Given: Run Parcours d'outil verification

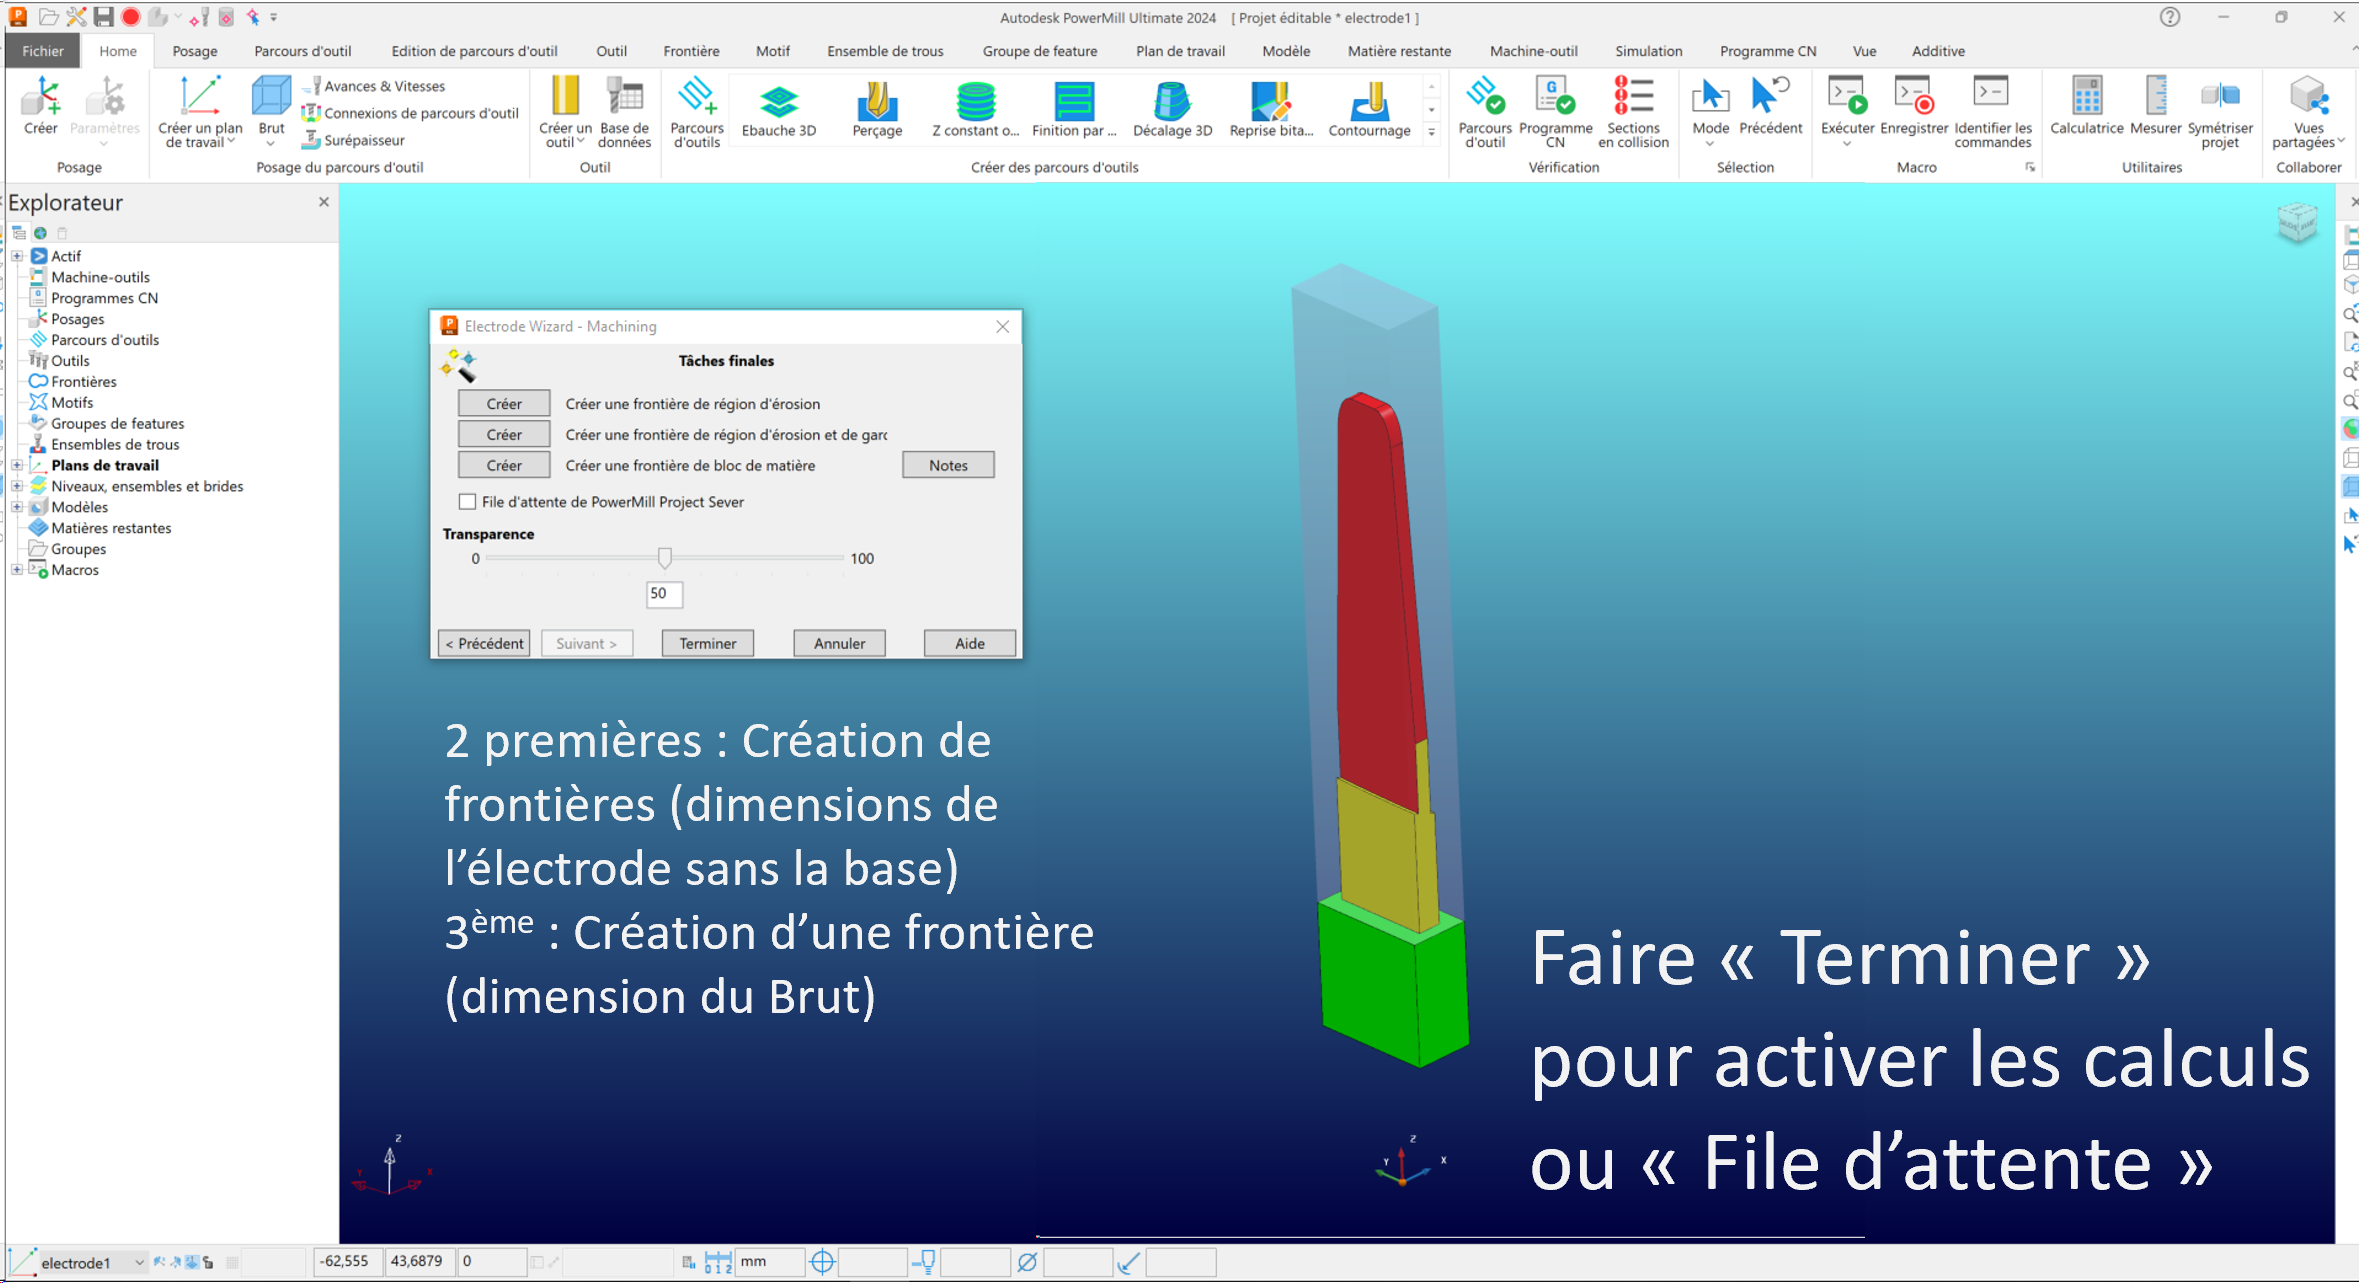Looking at the screenshot, I should click(1485, 111).
